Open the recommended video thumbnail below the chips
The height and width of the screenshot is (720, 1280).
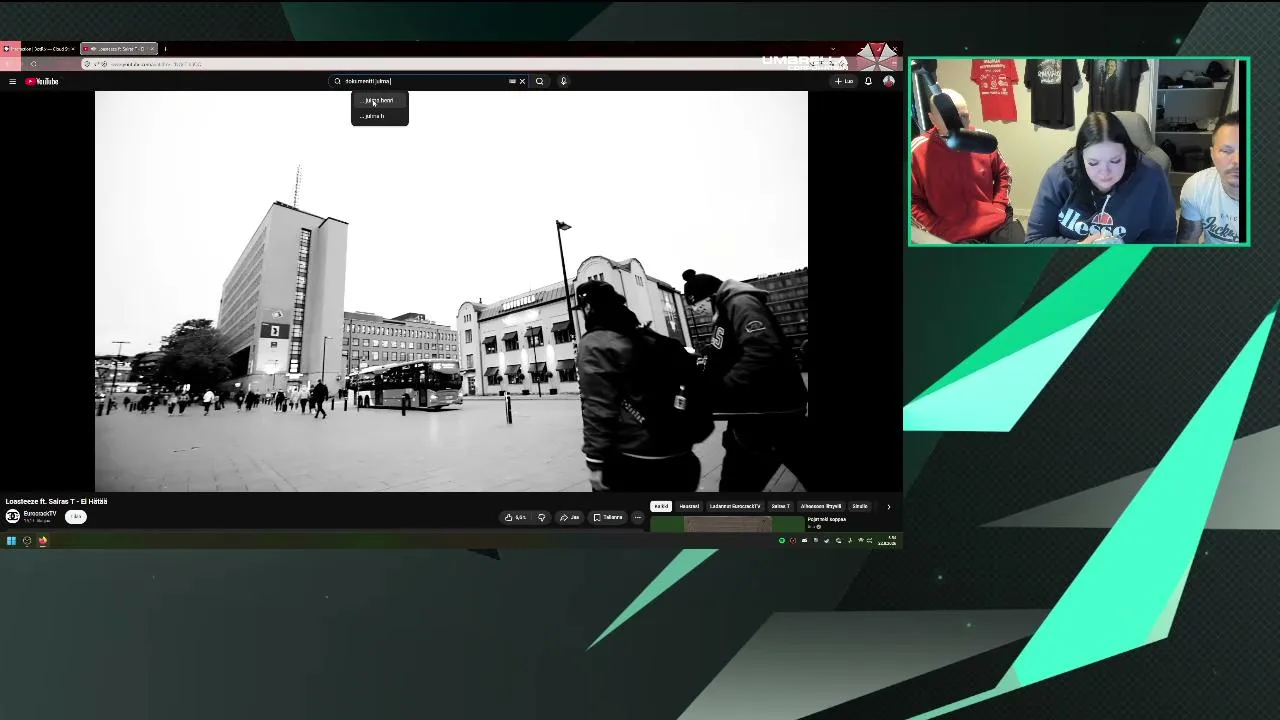727,524
